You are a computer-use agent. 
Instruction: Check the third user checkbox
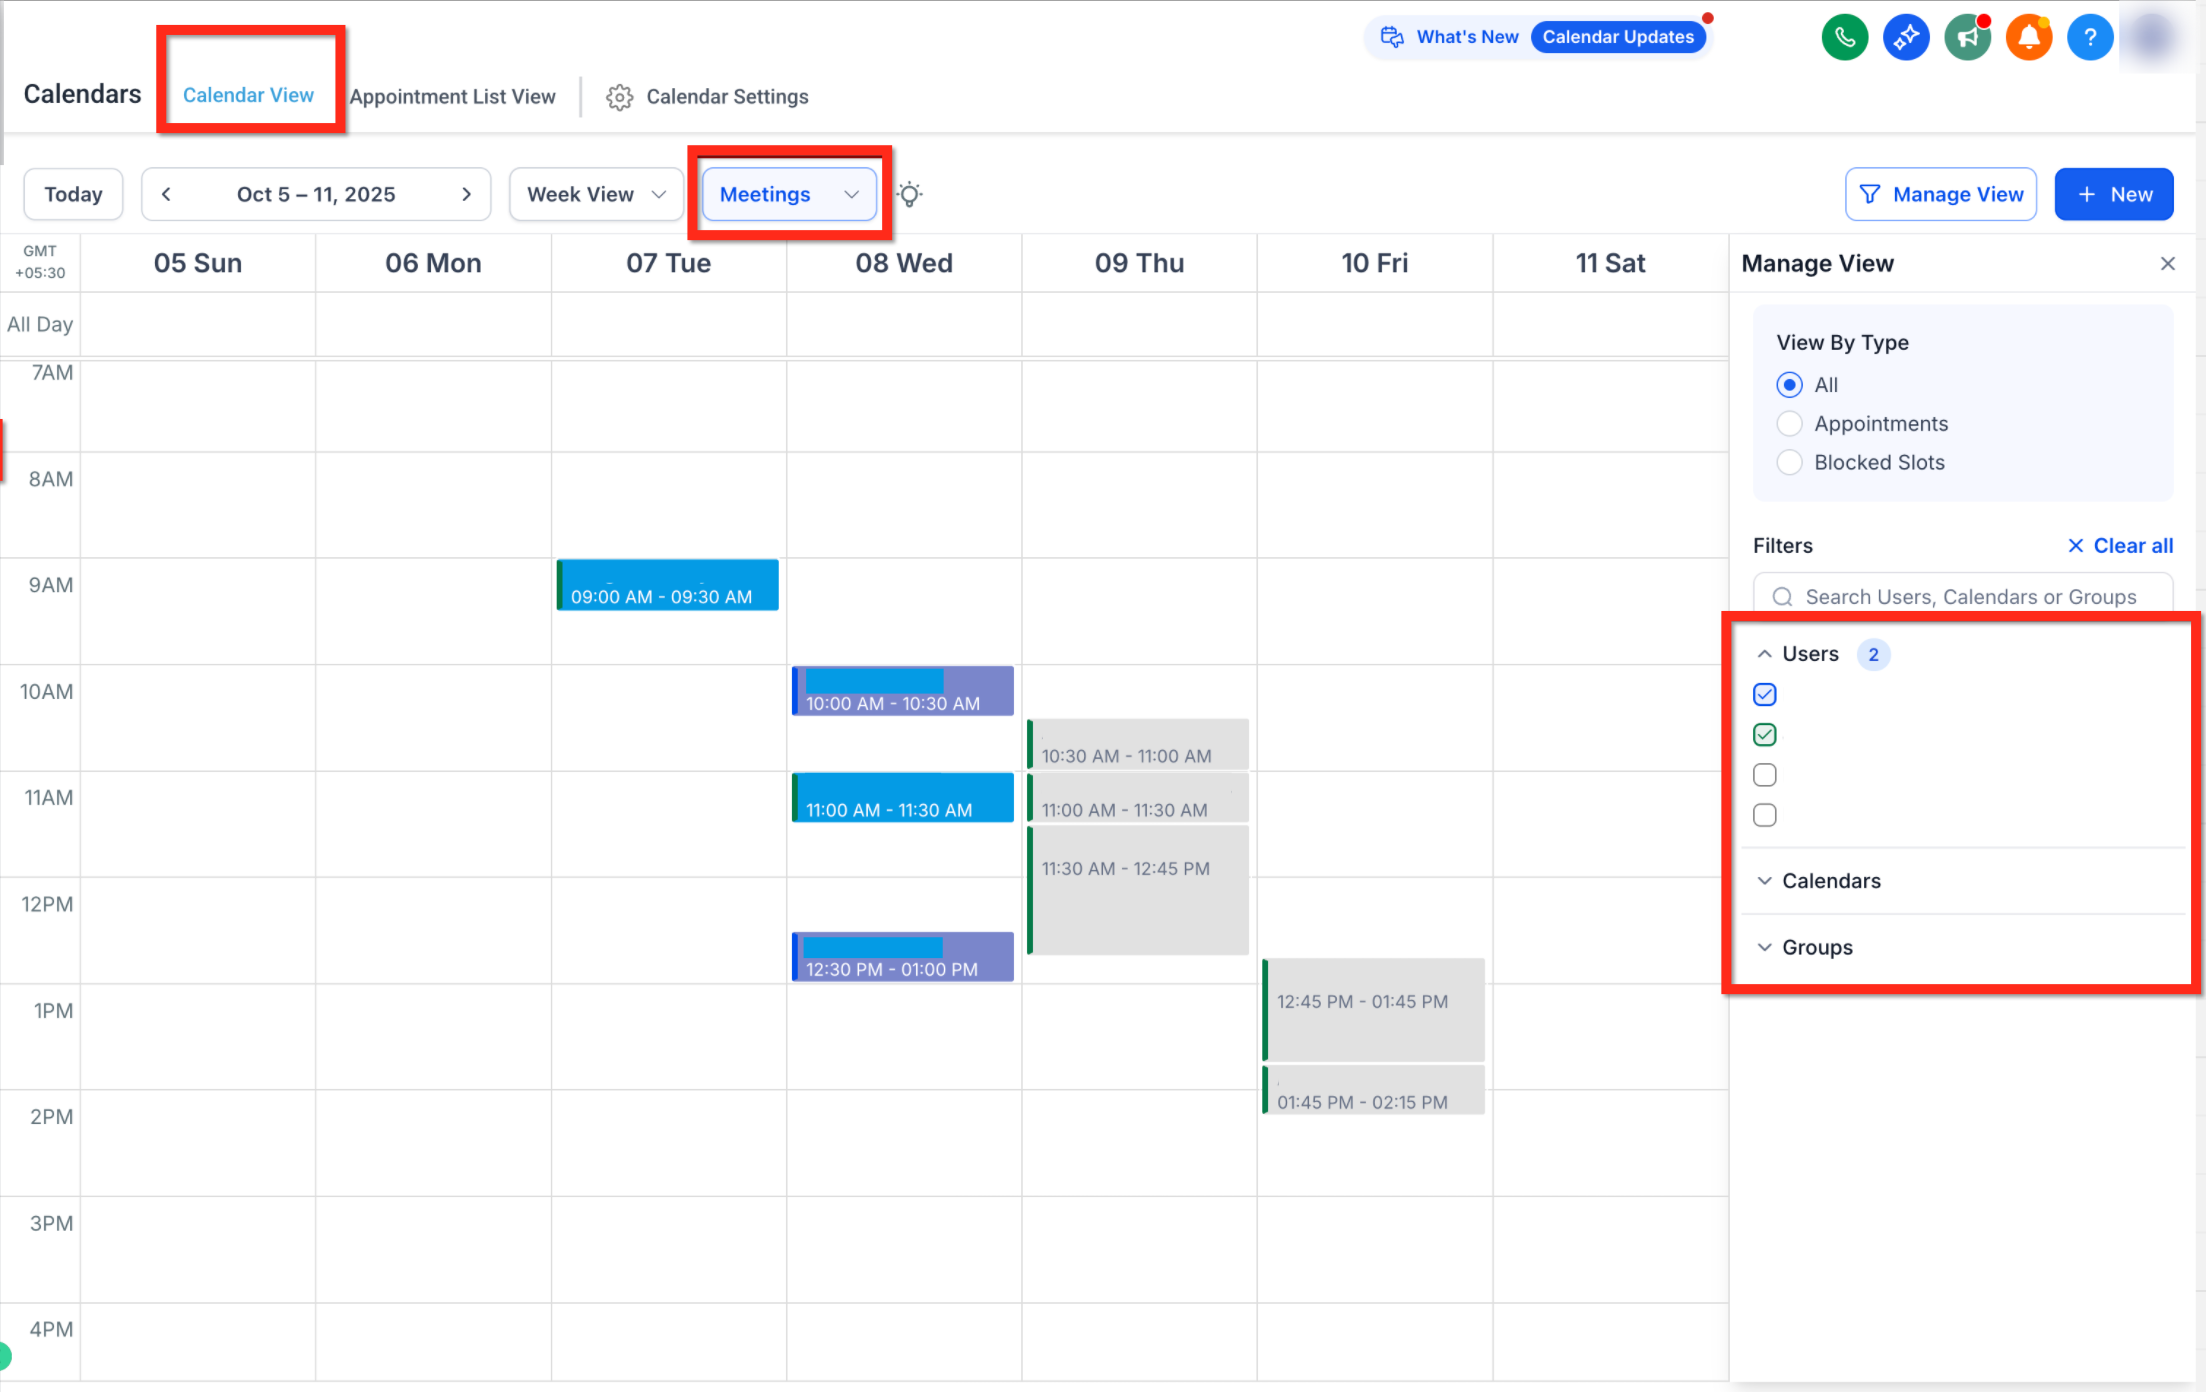tap(1765, 775)
